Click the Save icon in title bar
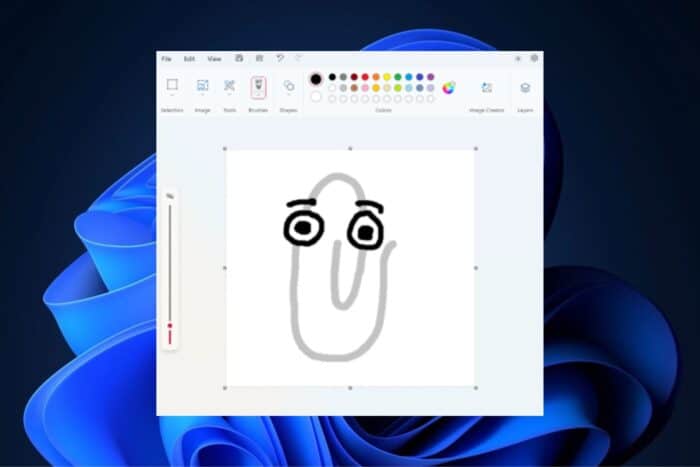 coord(239,58)
